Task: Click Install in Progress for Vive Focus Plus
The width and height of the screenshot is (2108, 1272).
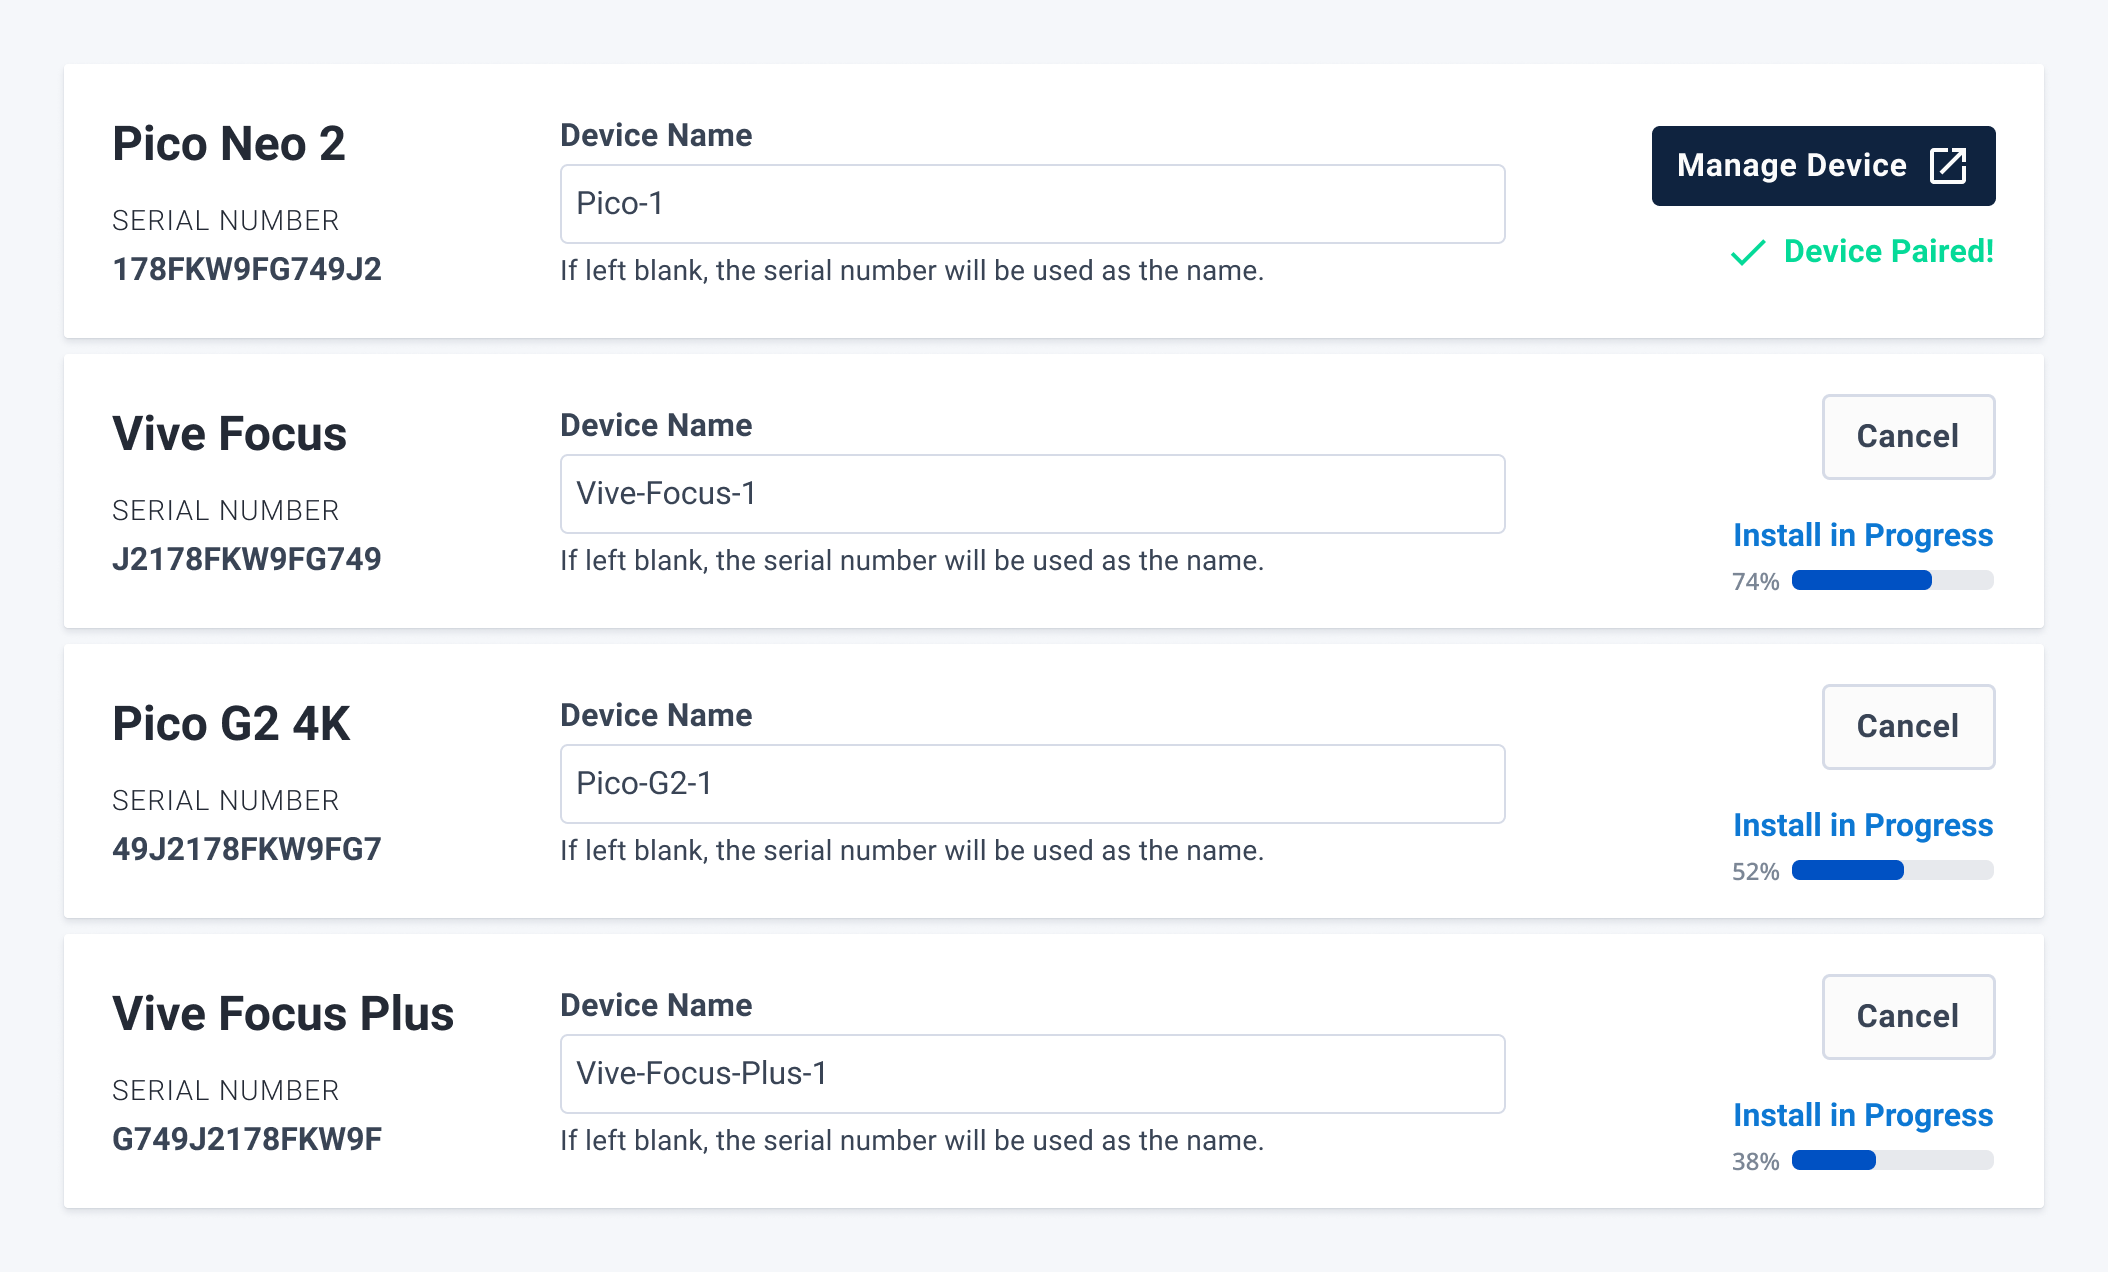Action: point(1862,1116)
